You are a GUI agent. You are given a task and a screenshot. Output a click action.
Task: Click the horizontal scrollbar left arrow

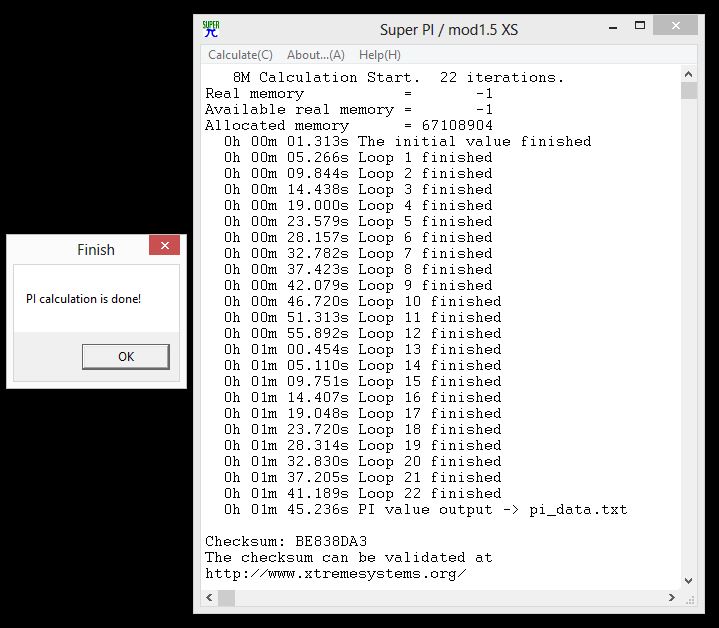point(210,598)
